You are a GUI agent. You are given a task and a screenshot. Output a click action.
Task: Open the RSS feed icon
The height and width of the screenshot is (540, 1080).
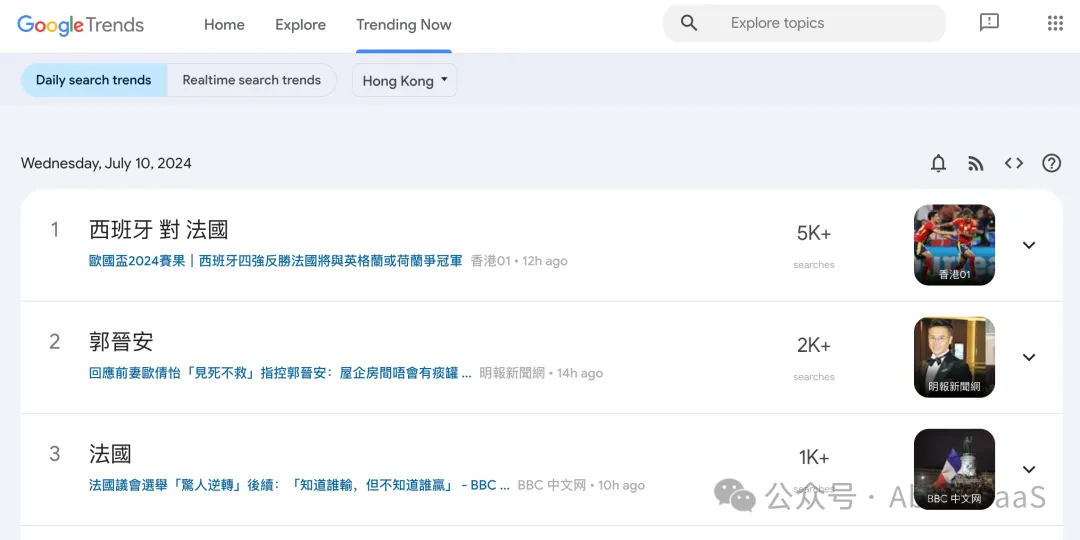point(976,163)
